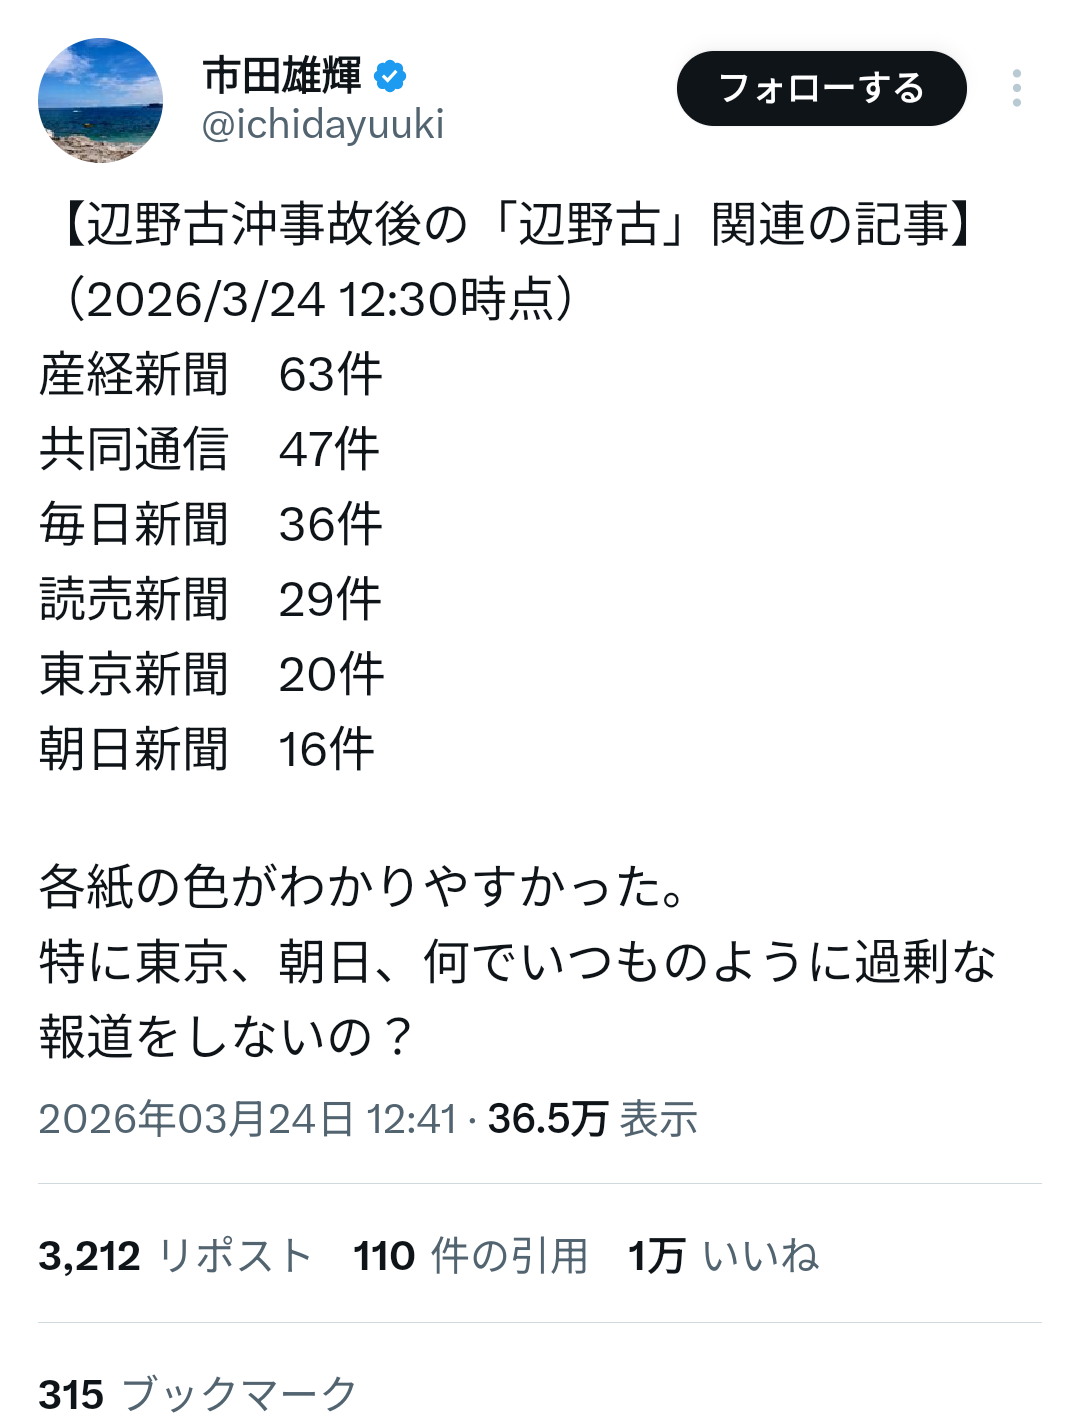
Task: Click the blue verified badge icon
Action: [x=390, y=75]
